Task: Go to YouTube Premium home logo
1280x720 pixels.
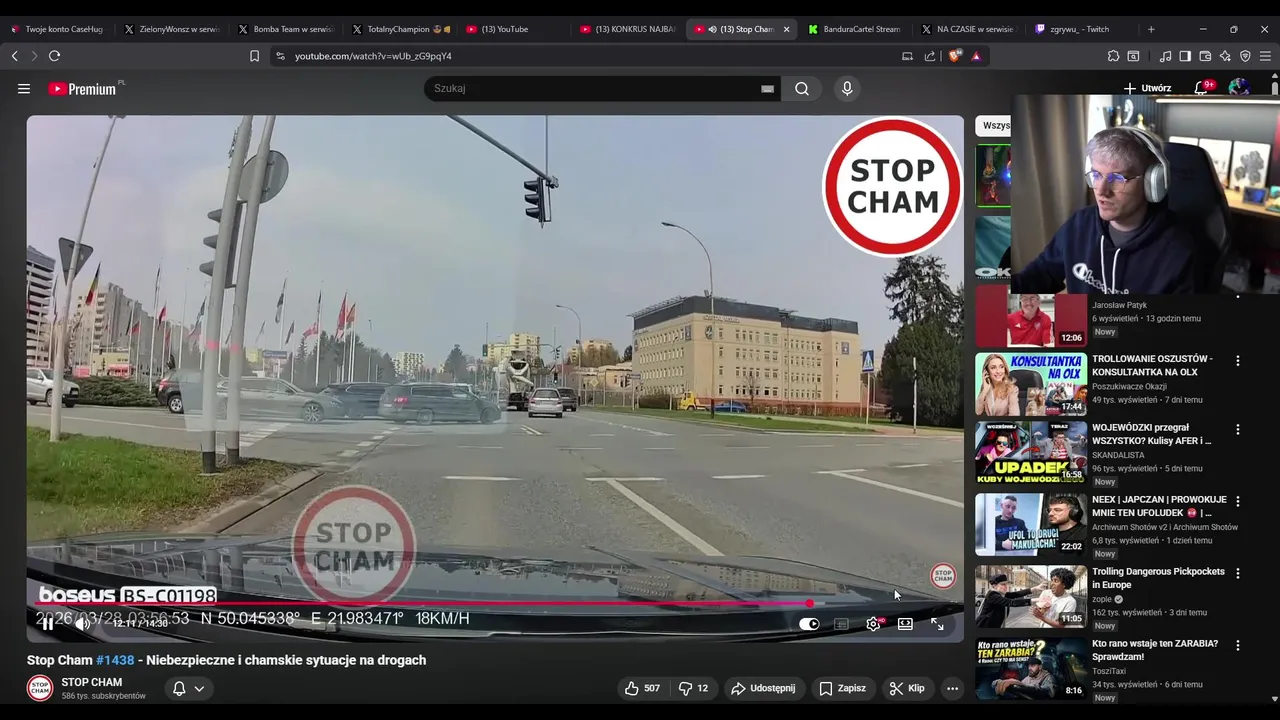Action: coord(82,88)
